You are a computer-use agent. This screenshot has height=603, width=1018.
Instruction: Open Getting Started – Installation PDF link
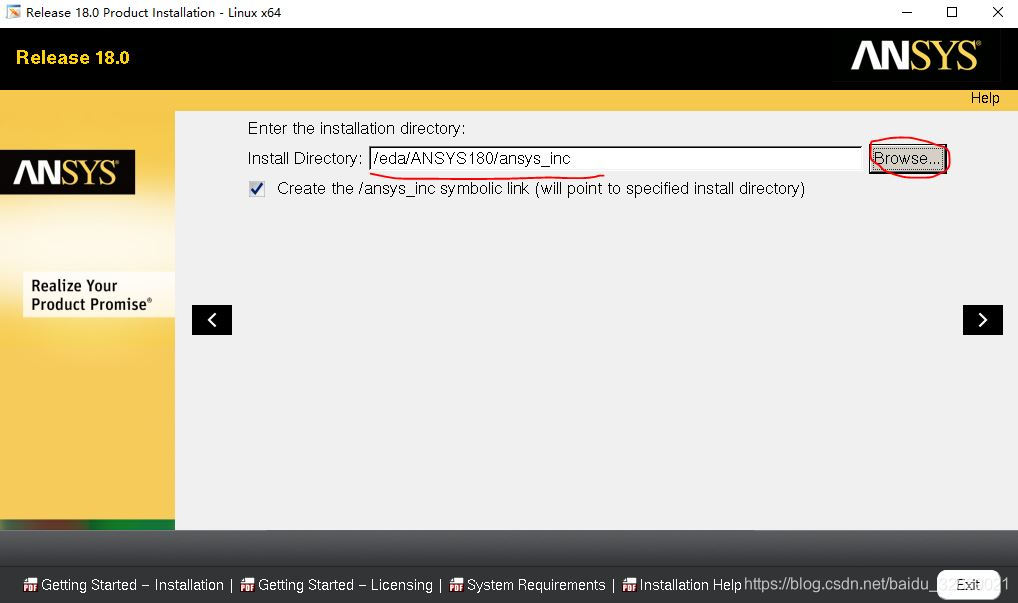(132, 585)
